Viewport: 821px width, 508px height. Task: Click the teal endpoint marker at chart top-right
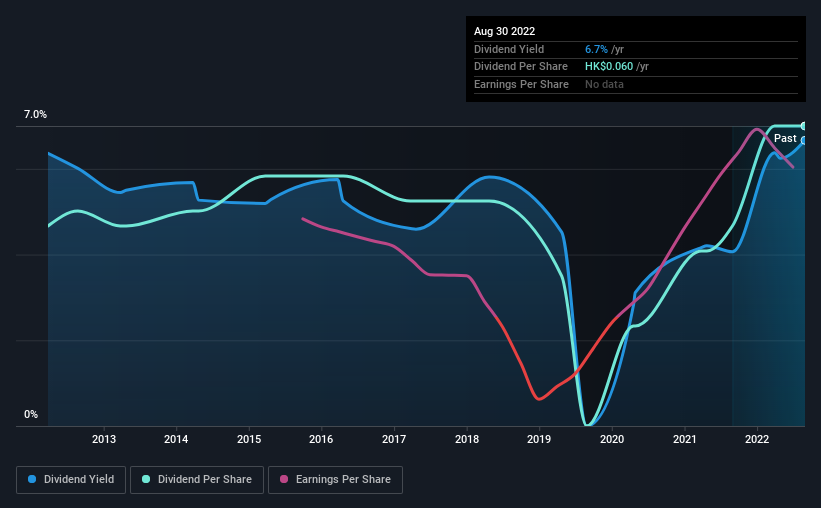pos(803,126)
